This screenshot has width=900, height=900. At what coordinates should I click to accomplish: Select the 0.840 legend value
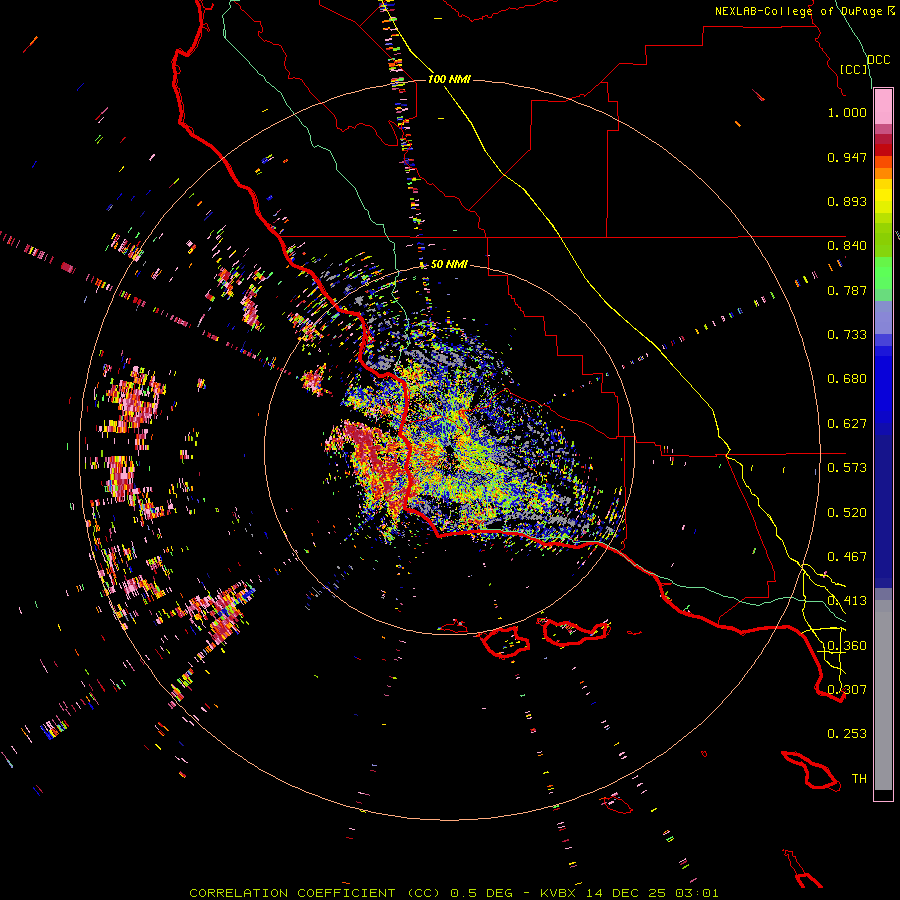[x=847, y=246]
